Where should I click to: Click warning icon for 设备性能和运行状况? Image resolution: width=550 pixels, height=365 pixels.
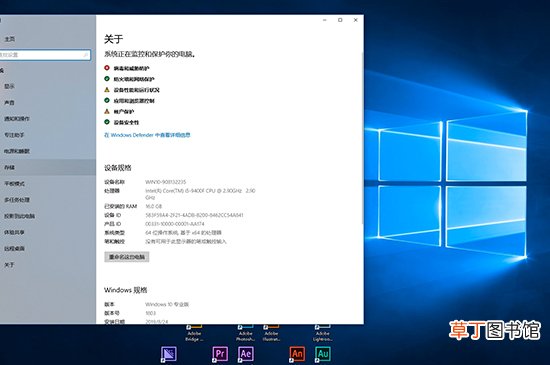coord(107,89)
